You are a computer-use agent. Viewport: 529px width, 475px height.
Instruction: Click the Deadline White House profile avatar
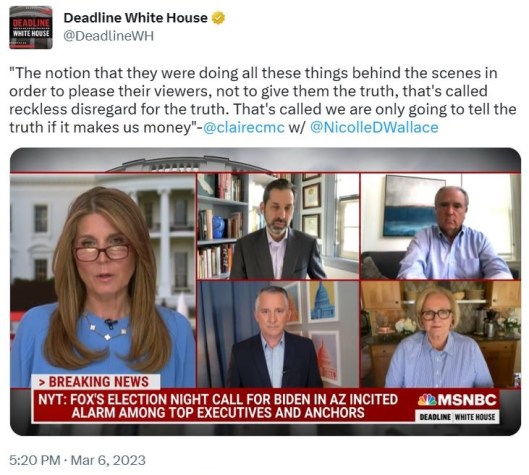[x=31, y=27]
